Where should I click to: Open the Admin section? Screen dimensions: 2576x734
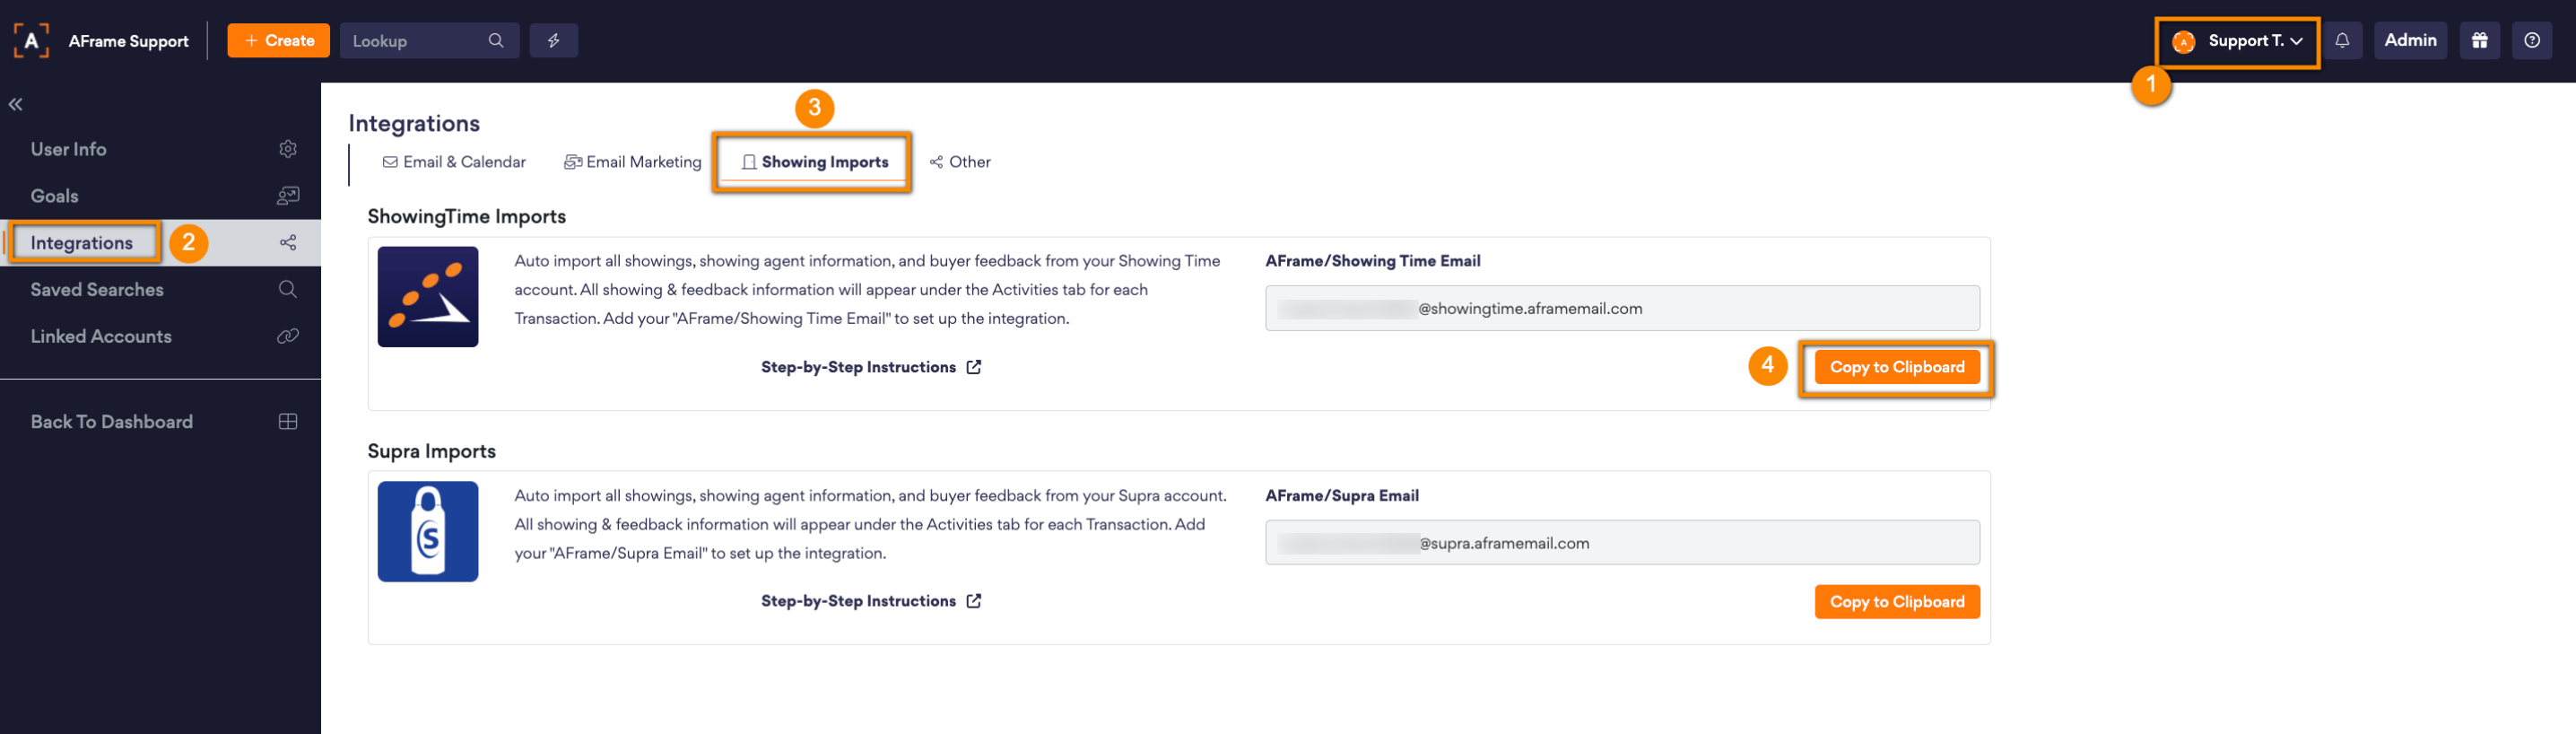point(2410,40)
